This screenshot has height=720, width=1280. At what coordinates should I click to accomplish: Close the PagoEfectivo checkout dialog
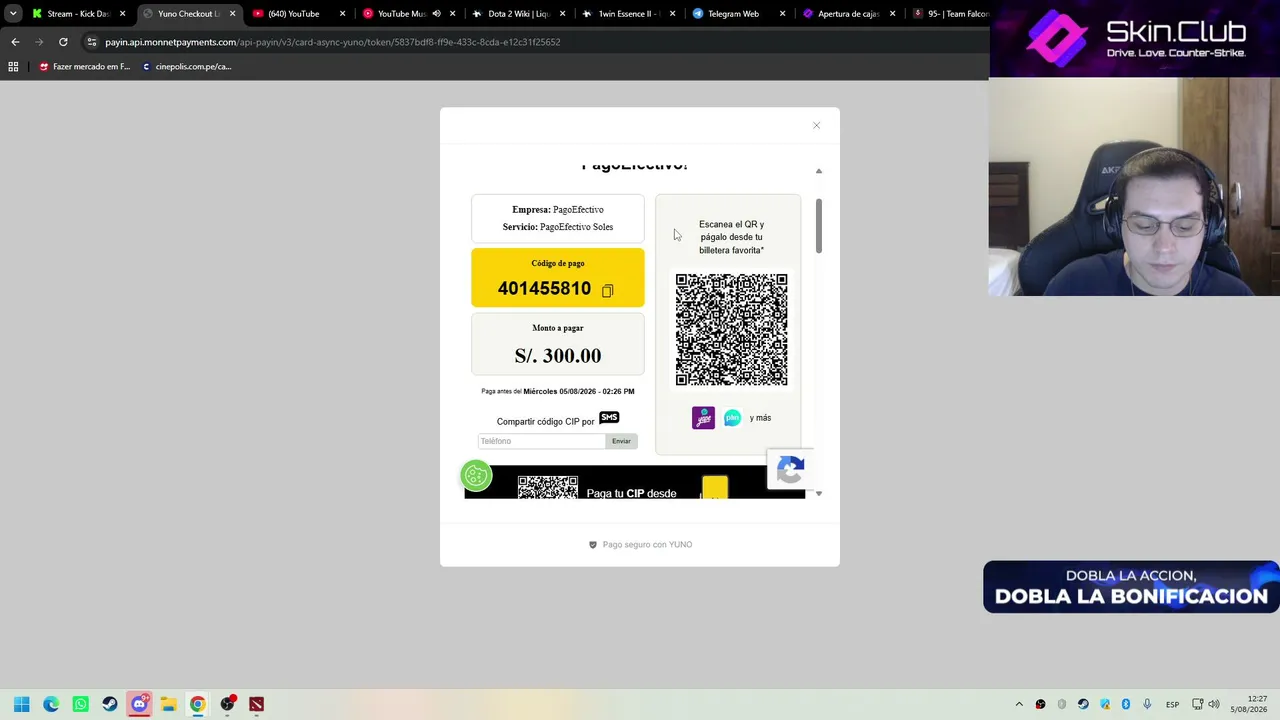pyautogui.click(x=816, y=125)
